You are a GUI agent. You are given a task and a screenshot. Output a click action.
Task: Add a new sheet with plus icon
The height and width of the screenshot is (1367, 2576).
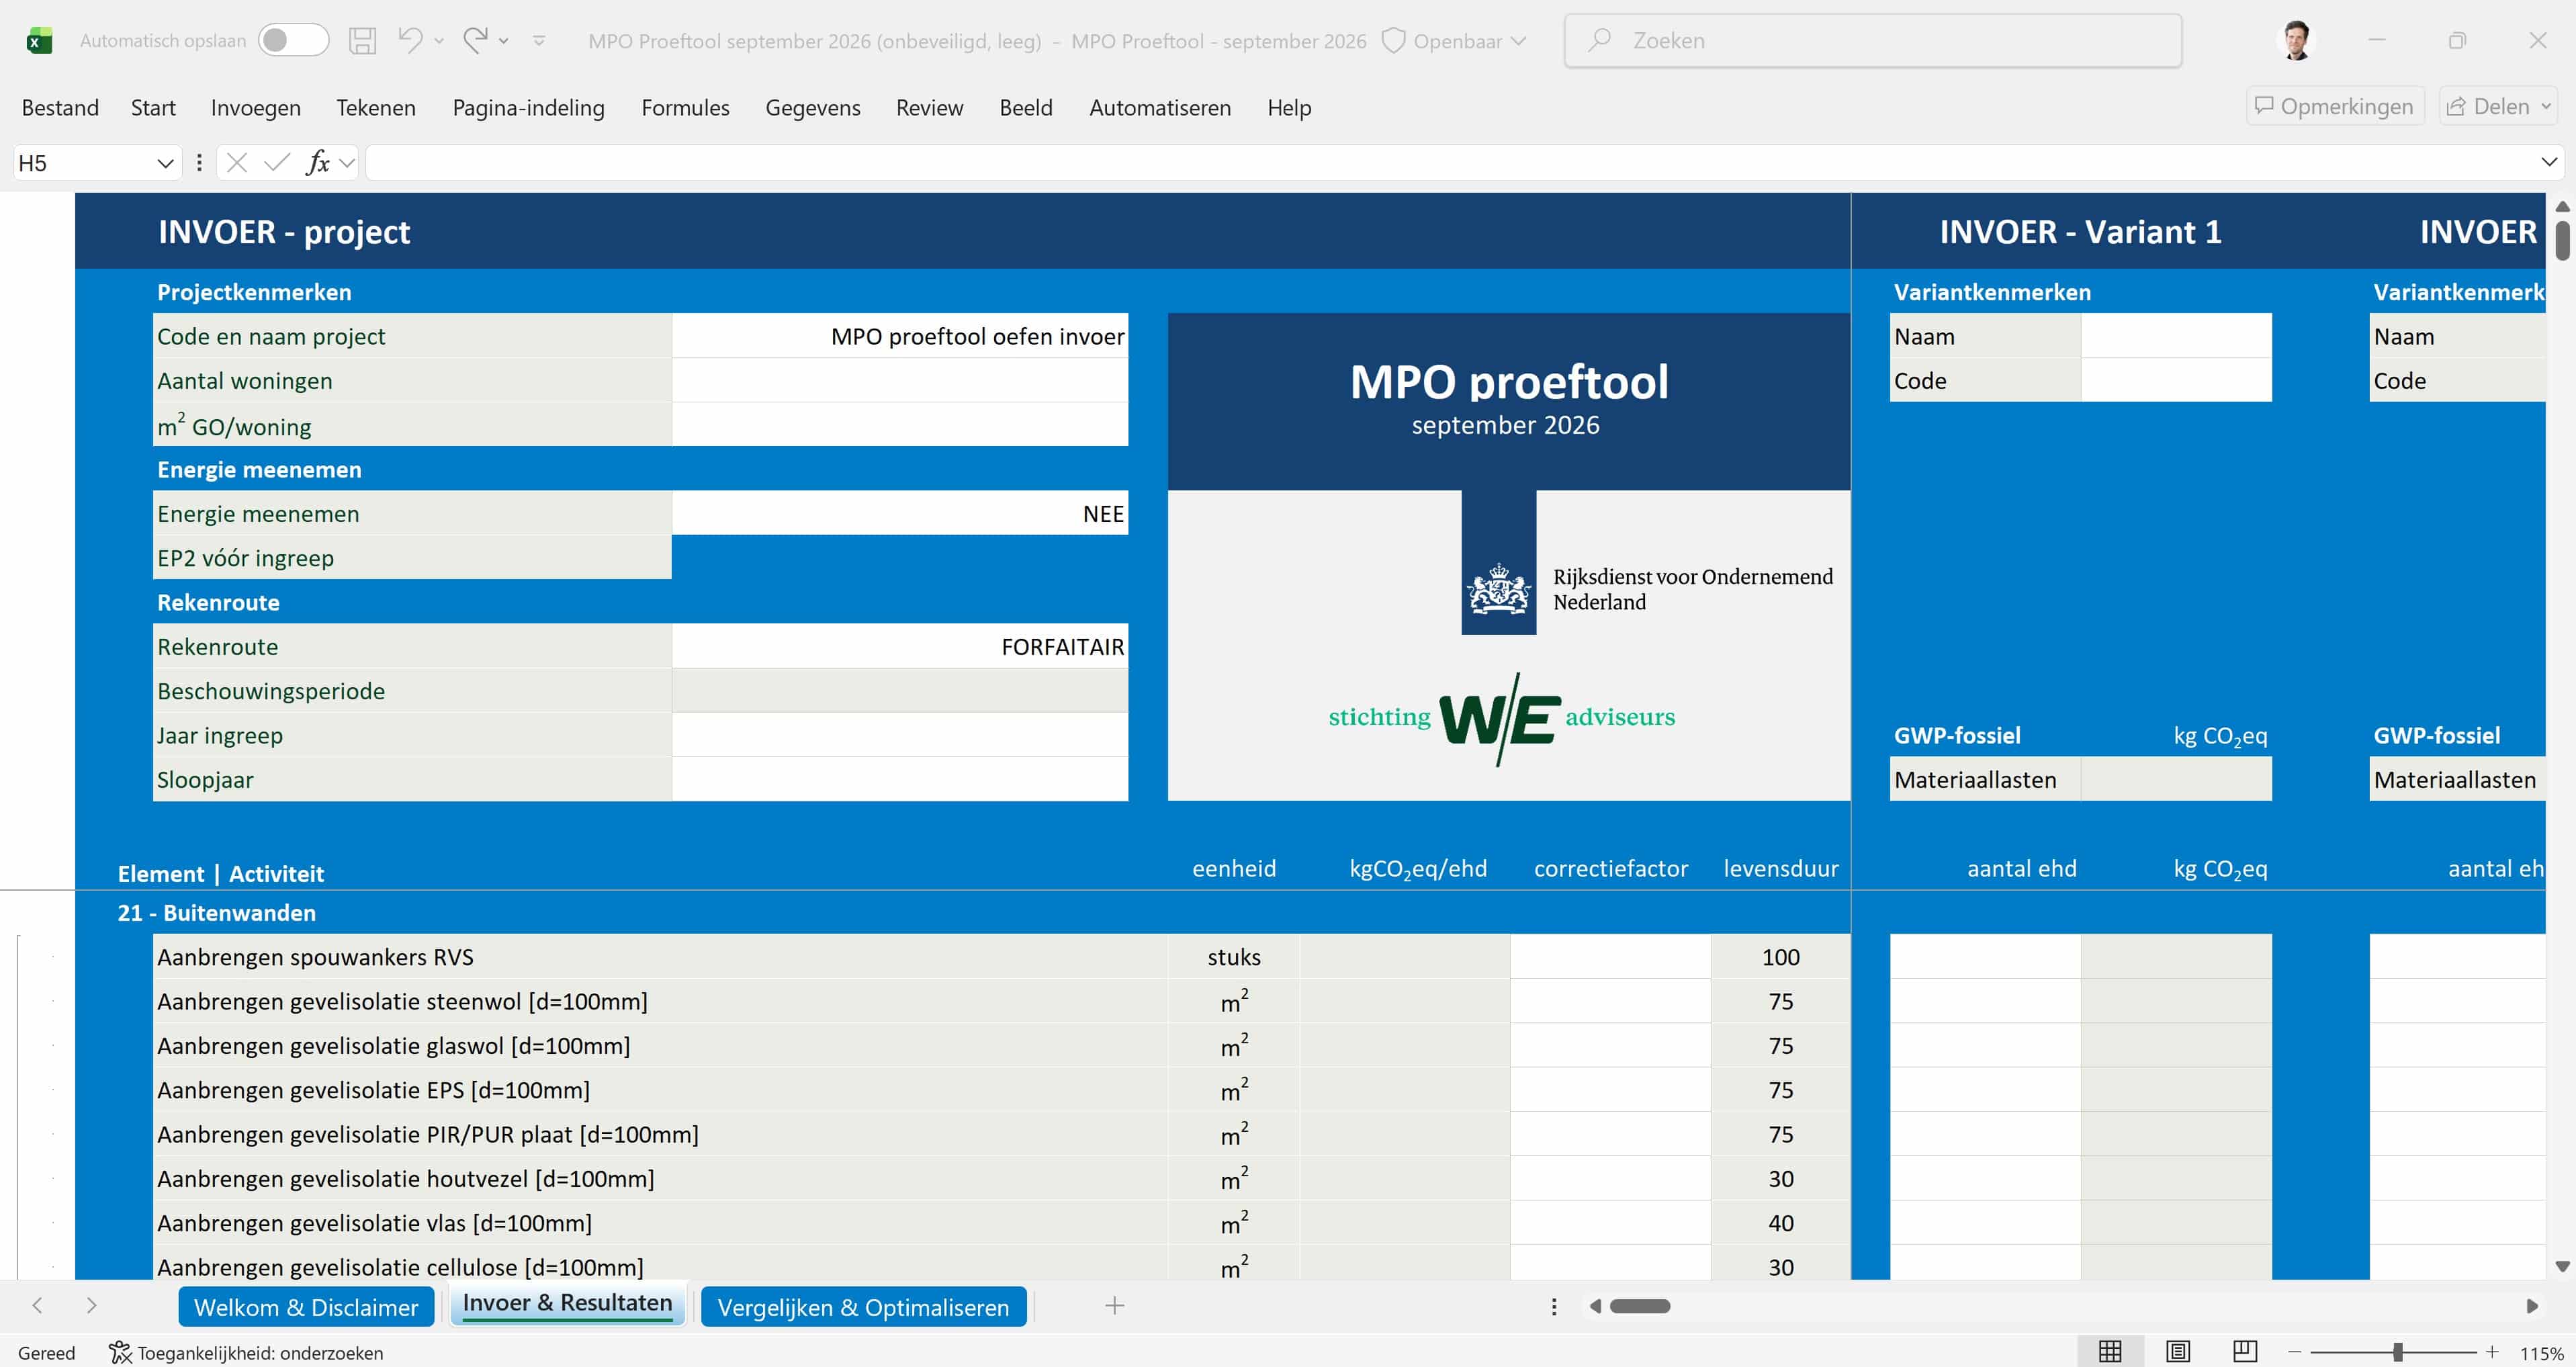pos(1114,1305)
